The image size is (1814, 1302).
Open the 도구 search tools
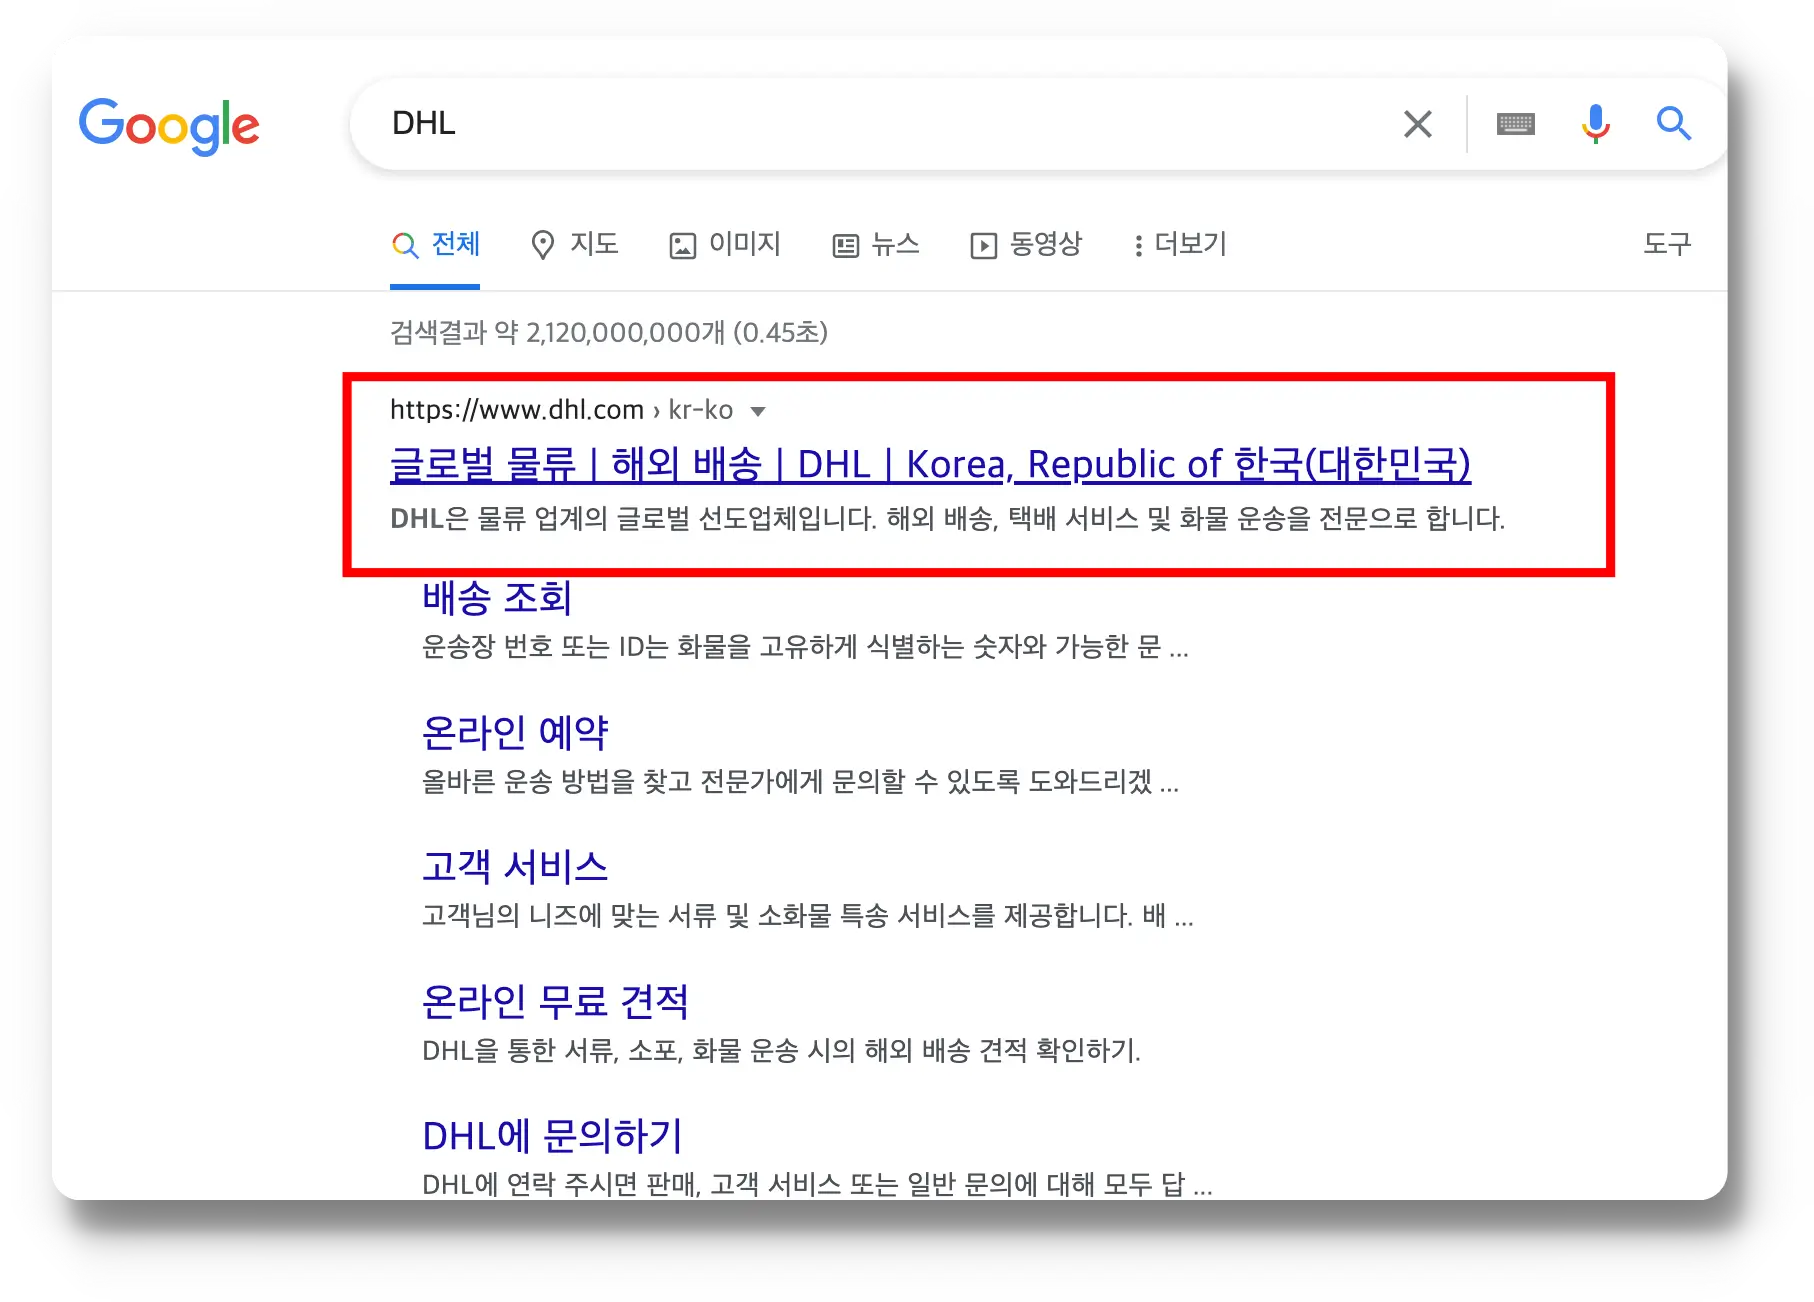pyautogui.click(x=1667, y=244)
